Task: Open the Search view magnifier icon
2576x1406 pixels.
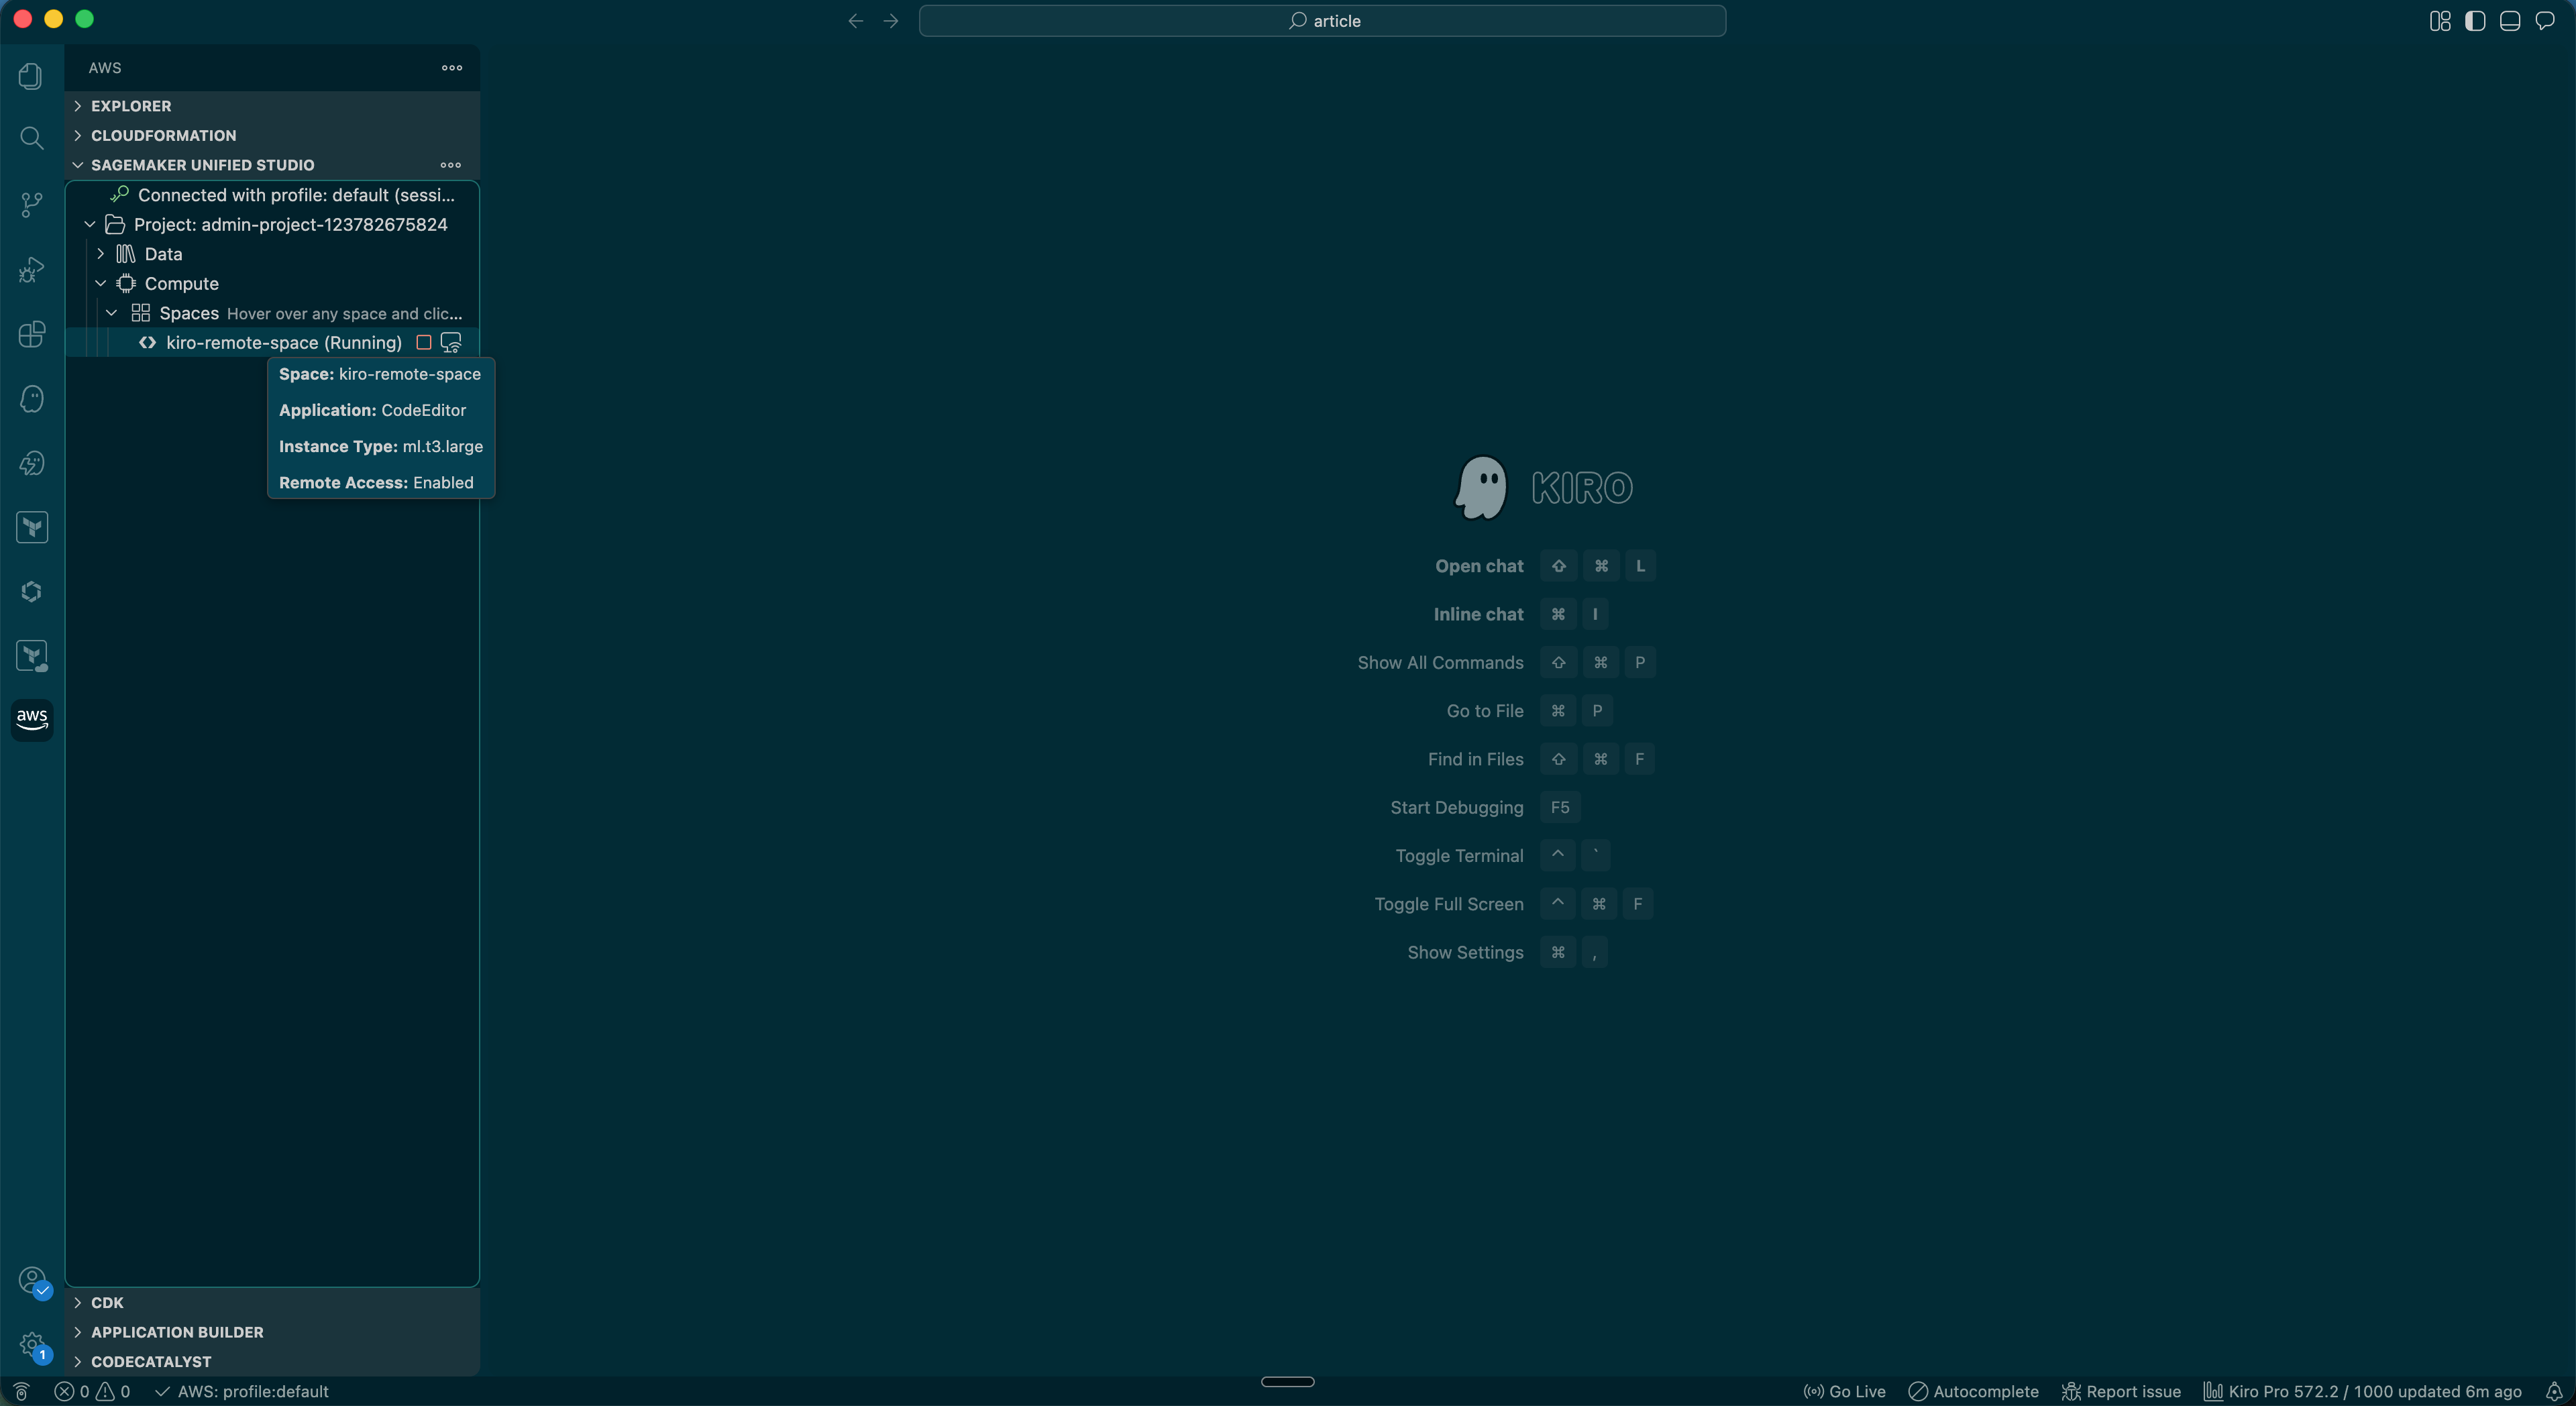Action: point(31,138)
